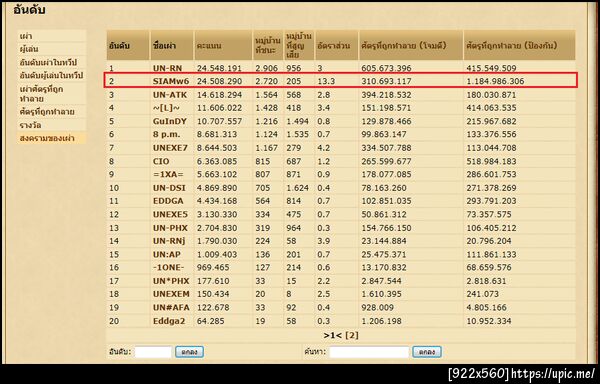Select the current page marker >1<
Viewport: 600px width, 384px height.
(x=333, y=335)
